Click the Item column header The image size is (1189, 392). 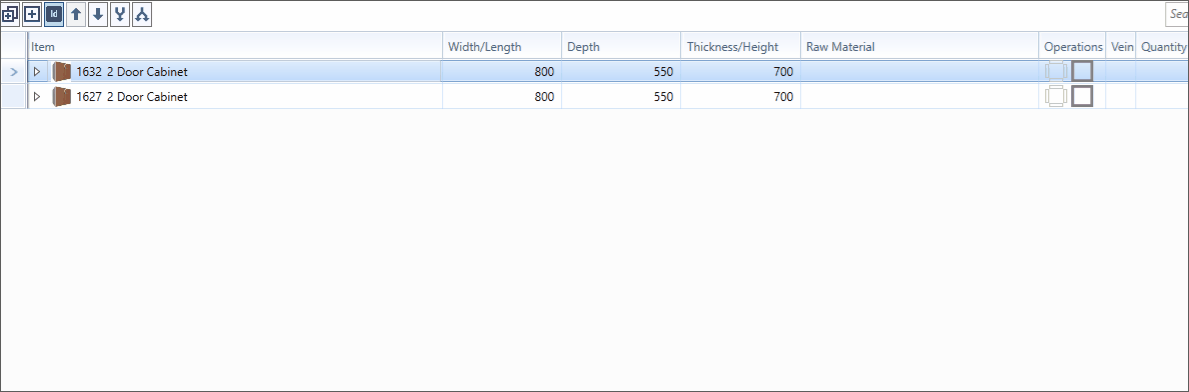pos(235,46)
